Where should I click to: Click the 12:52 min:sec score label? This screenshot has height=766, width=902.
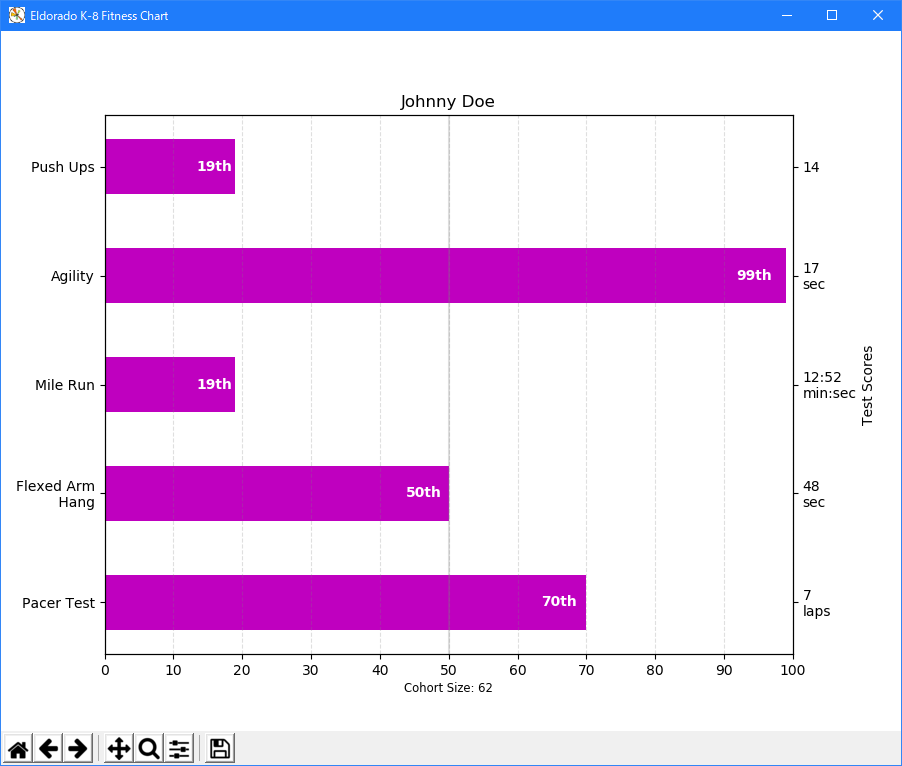(828, 385)
